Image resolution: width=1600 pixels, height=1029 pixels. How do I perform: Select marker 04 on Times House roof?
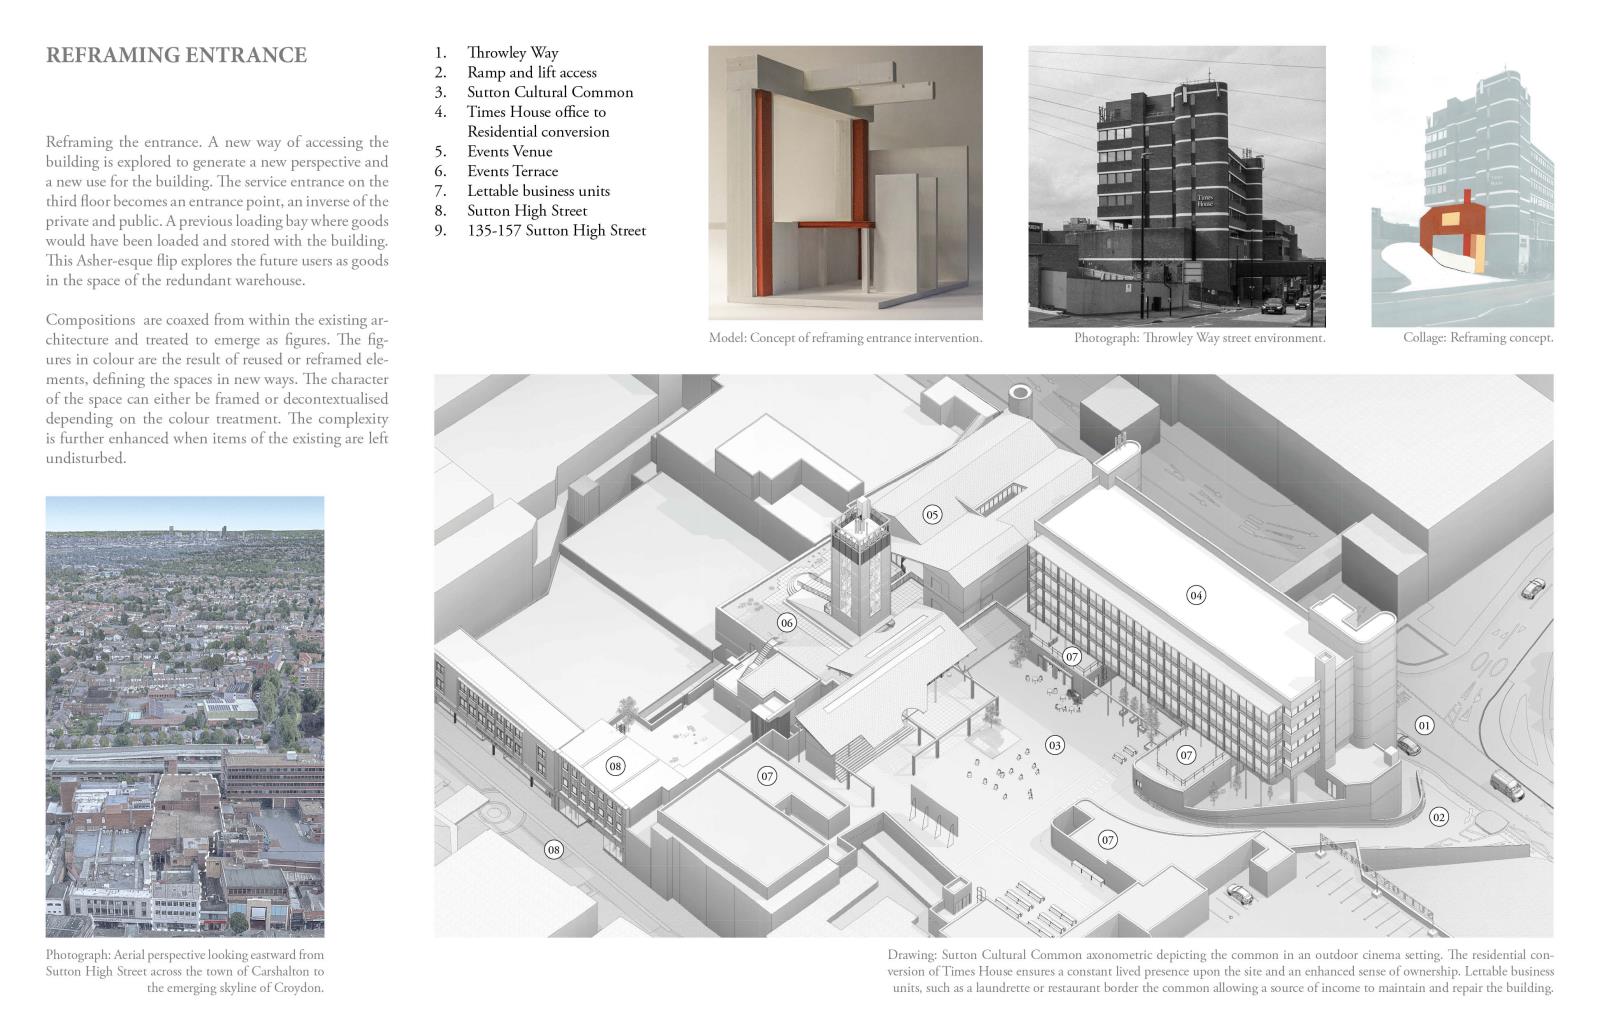[1196, 595]
